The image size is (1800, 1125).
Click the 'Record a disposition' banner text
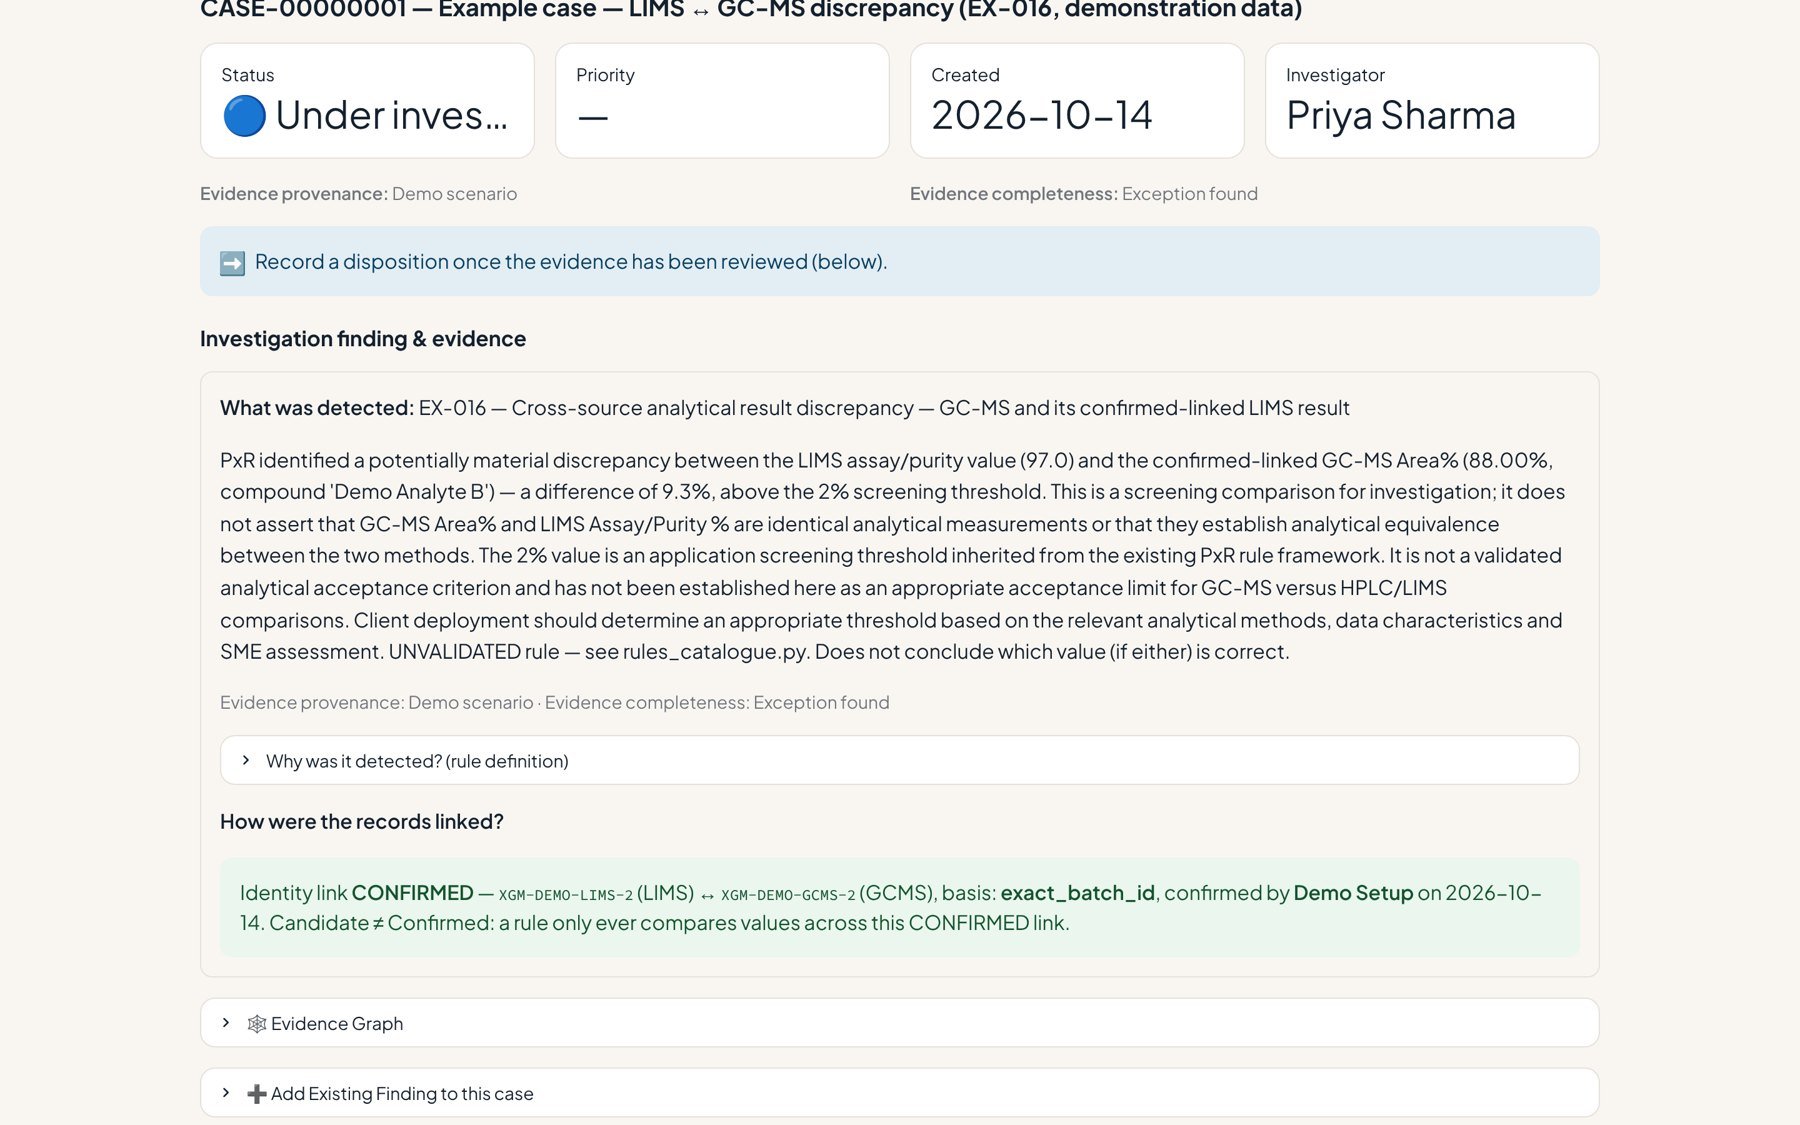pyautogui.click(x=571, y=262)
